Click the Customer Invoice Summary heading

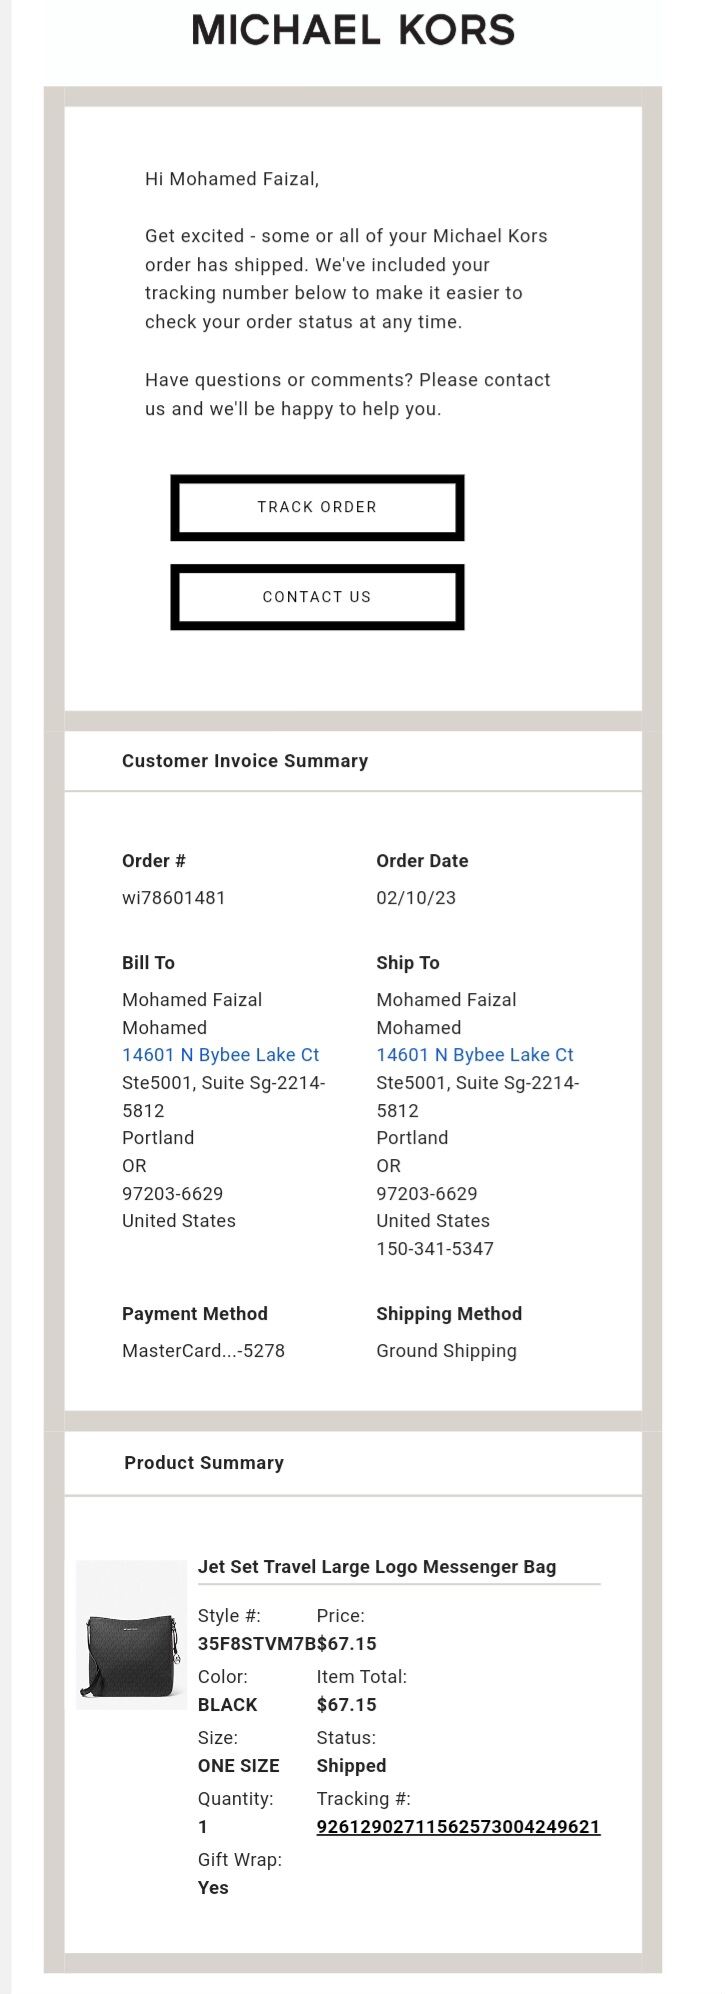245,761
